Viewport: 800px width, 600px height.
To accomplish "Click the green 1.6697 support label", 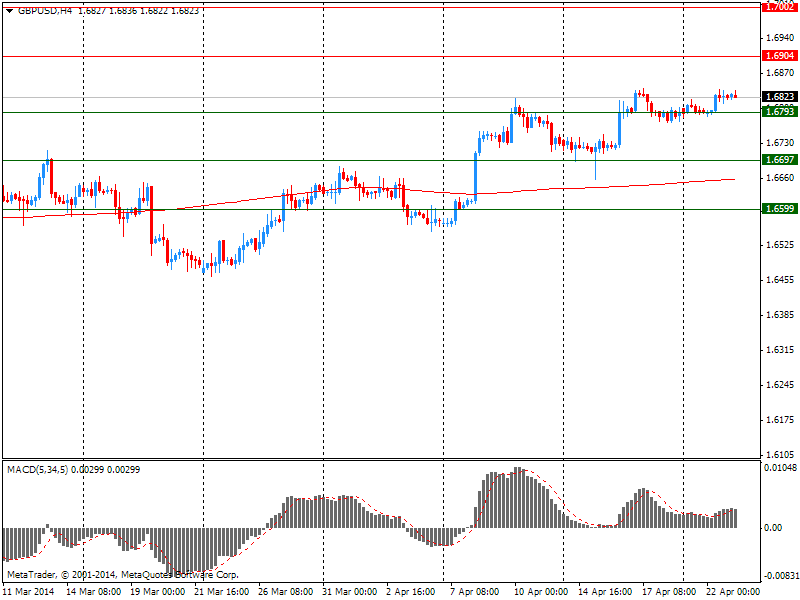I will 779,160.
